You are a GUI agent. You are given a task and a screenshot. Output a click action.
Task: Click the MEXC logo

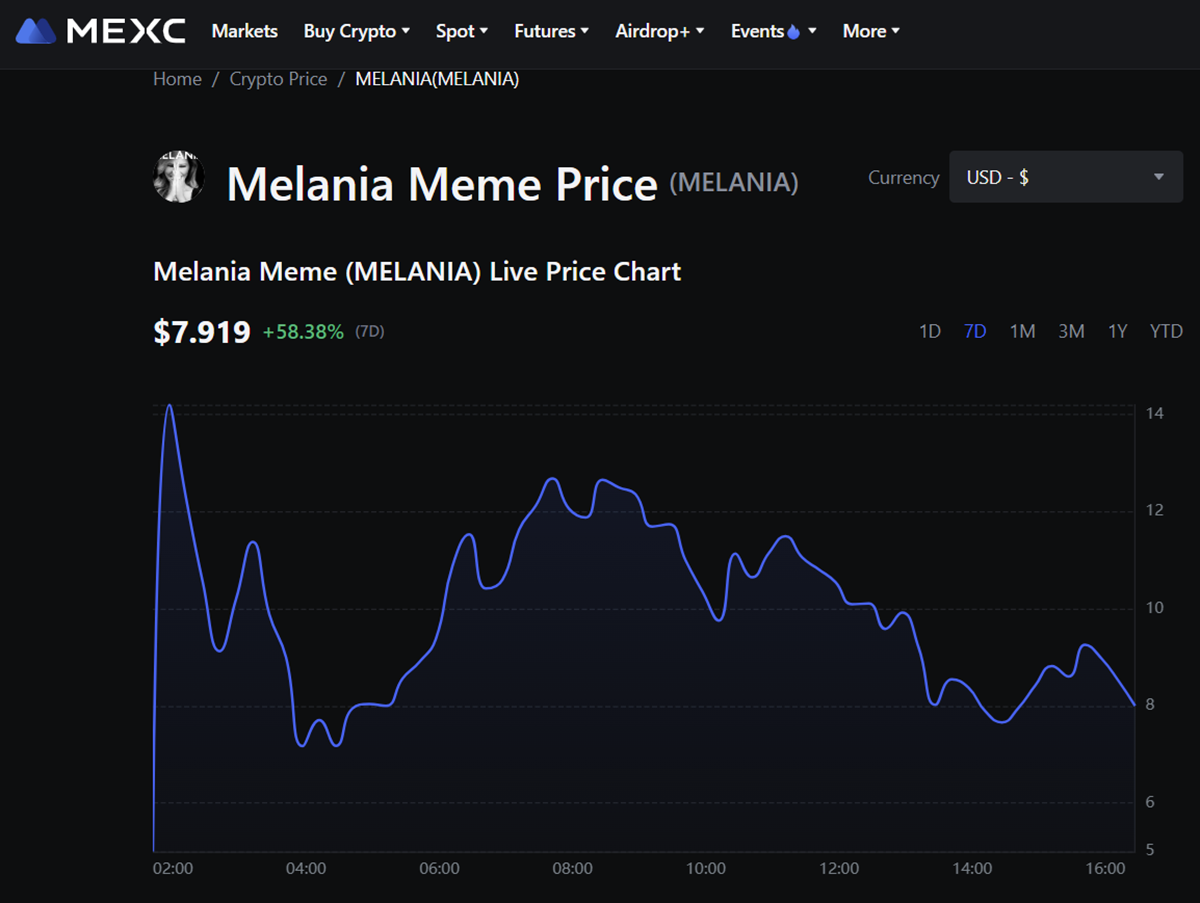[100, 30]
